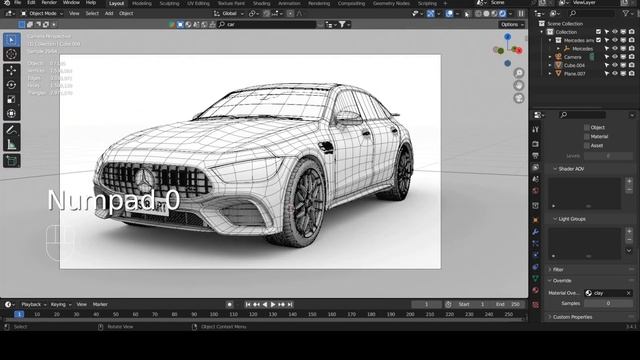Click the blue Z axis gizmo dot
Image resolution: width=640 pixels, height=360 pixels.
[507, 37]
